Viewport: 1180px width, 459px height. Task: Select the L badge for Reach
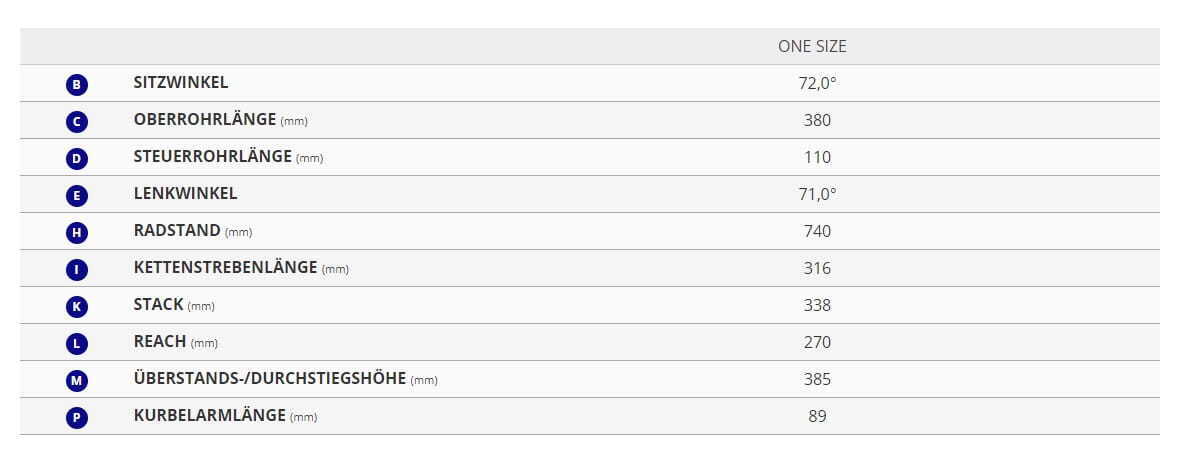coord(77,344)
